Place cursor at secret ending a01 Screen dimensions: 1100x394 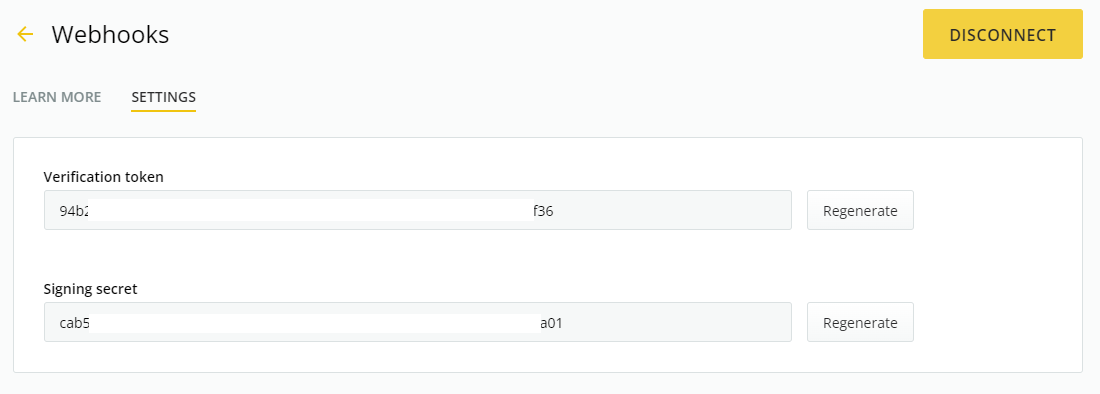[551, 322]
